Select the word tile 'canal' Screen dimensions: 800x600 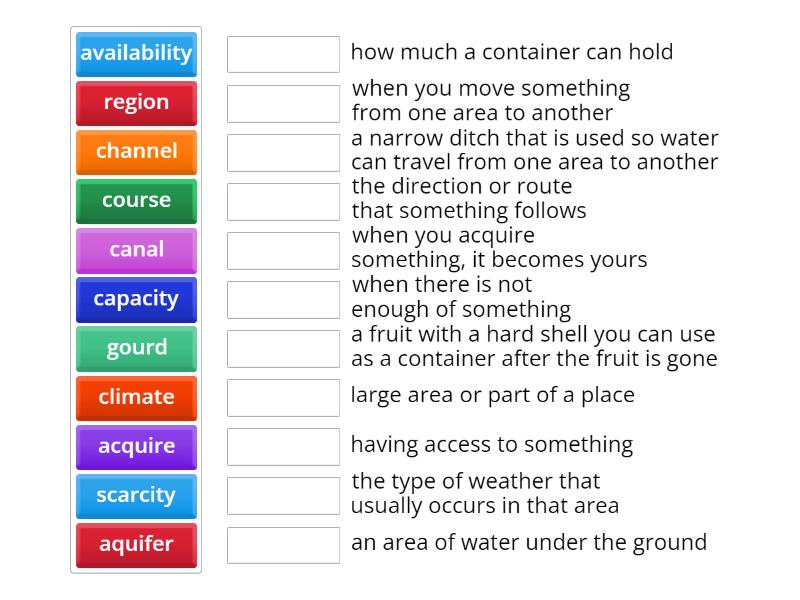(136, 250)
